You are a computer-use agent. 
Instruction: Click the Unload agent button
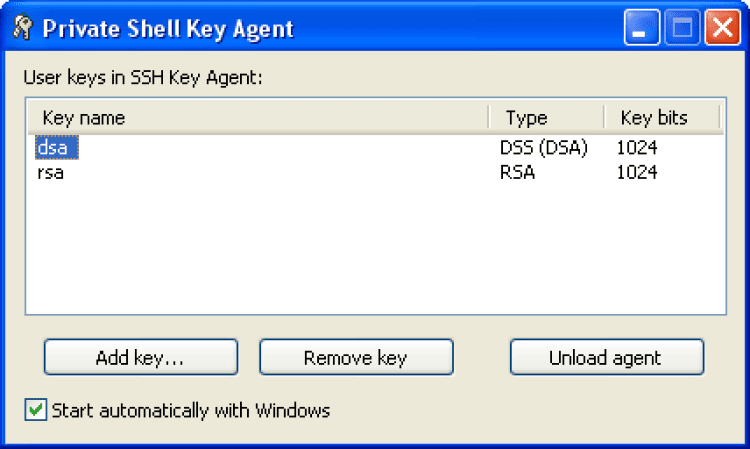(x=606, y=357)
